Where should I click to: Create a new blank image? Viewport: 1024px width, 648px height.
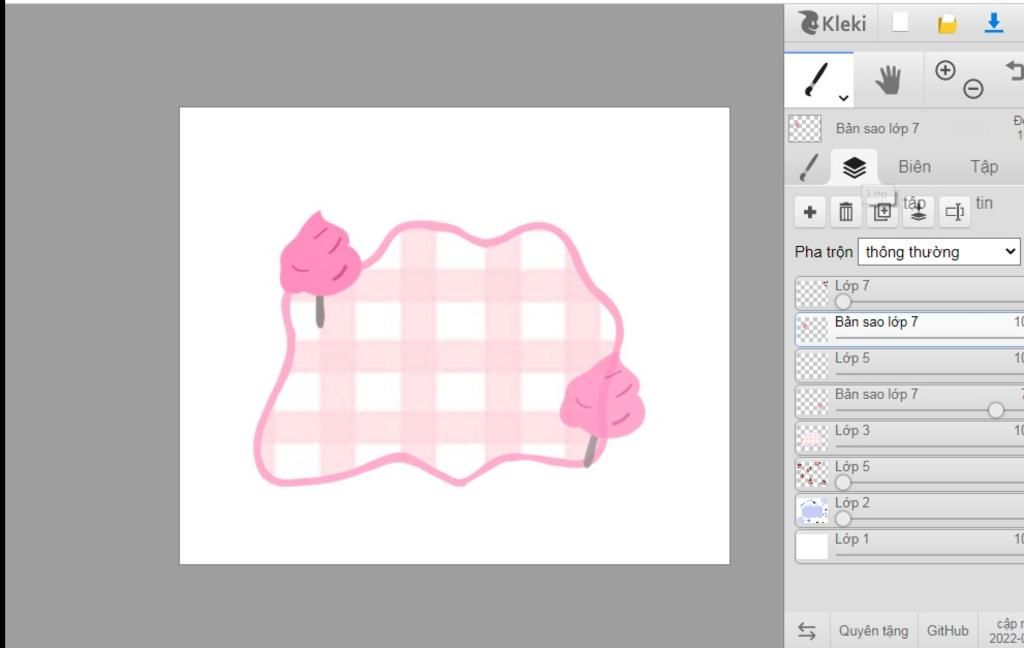[x=901, y=23]
